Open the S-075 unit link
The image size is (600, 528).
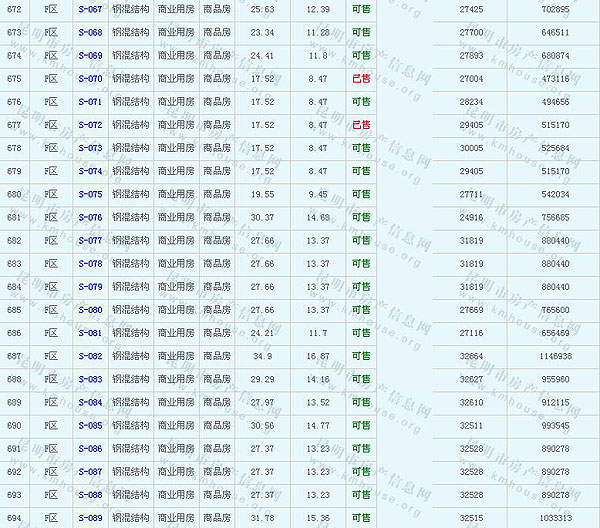tap(90, 194)
